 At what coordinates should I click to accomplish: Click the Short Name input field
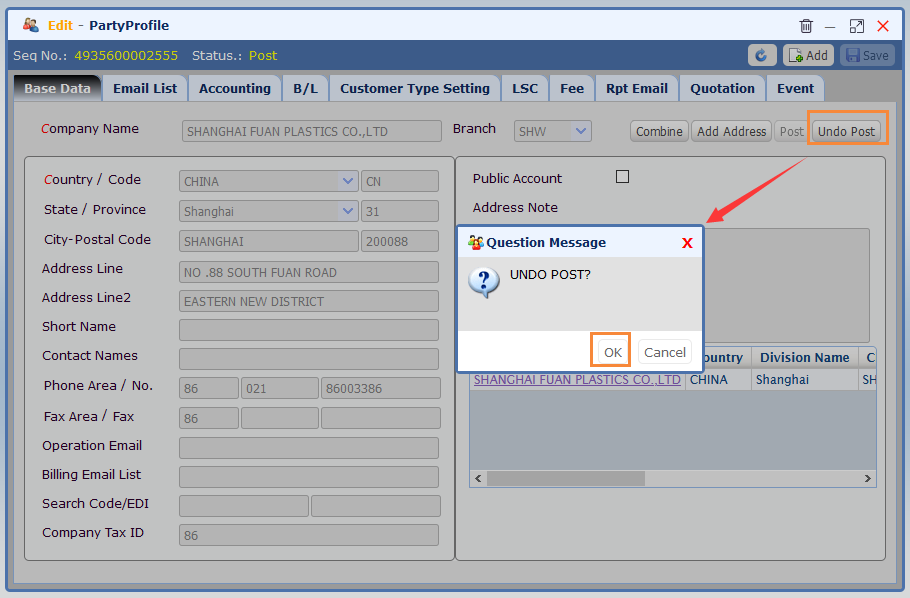click(309, 330)
